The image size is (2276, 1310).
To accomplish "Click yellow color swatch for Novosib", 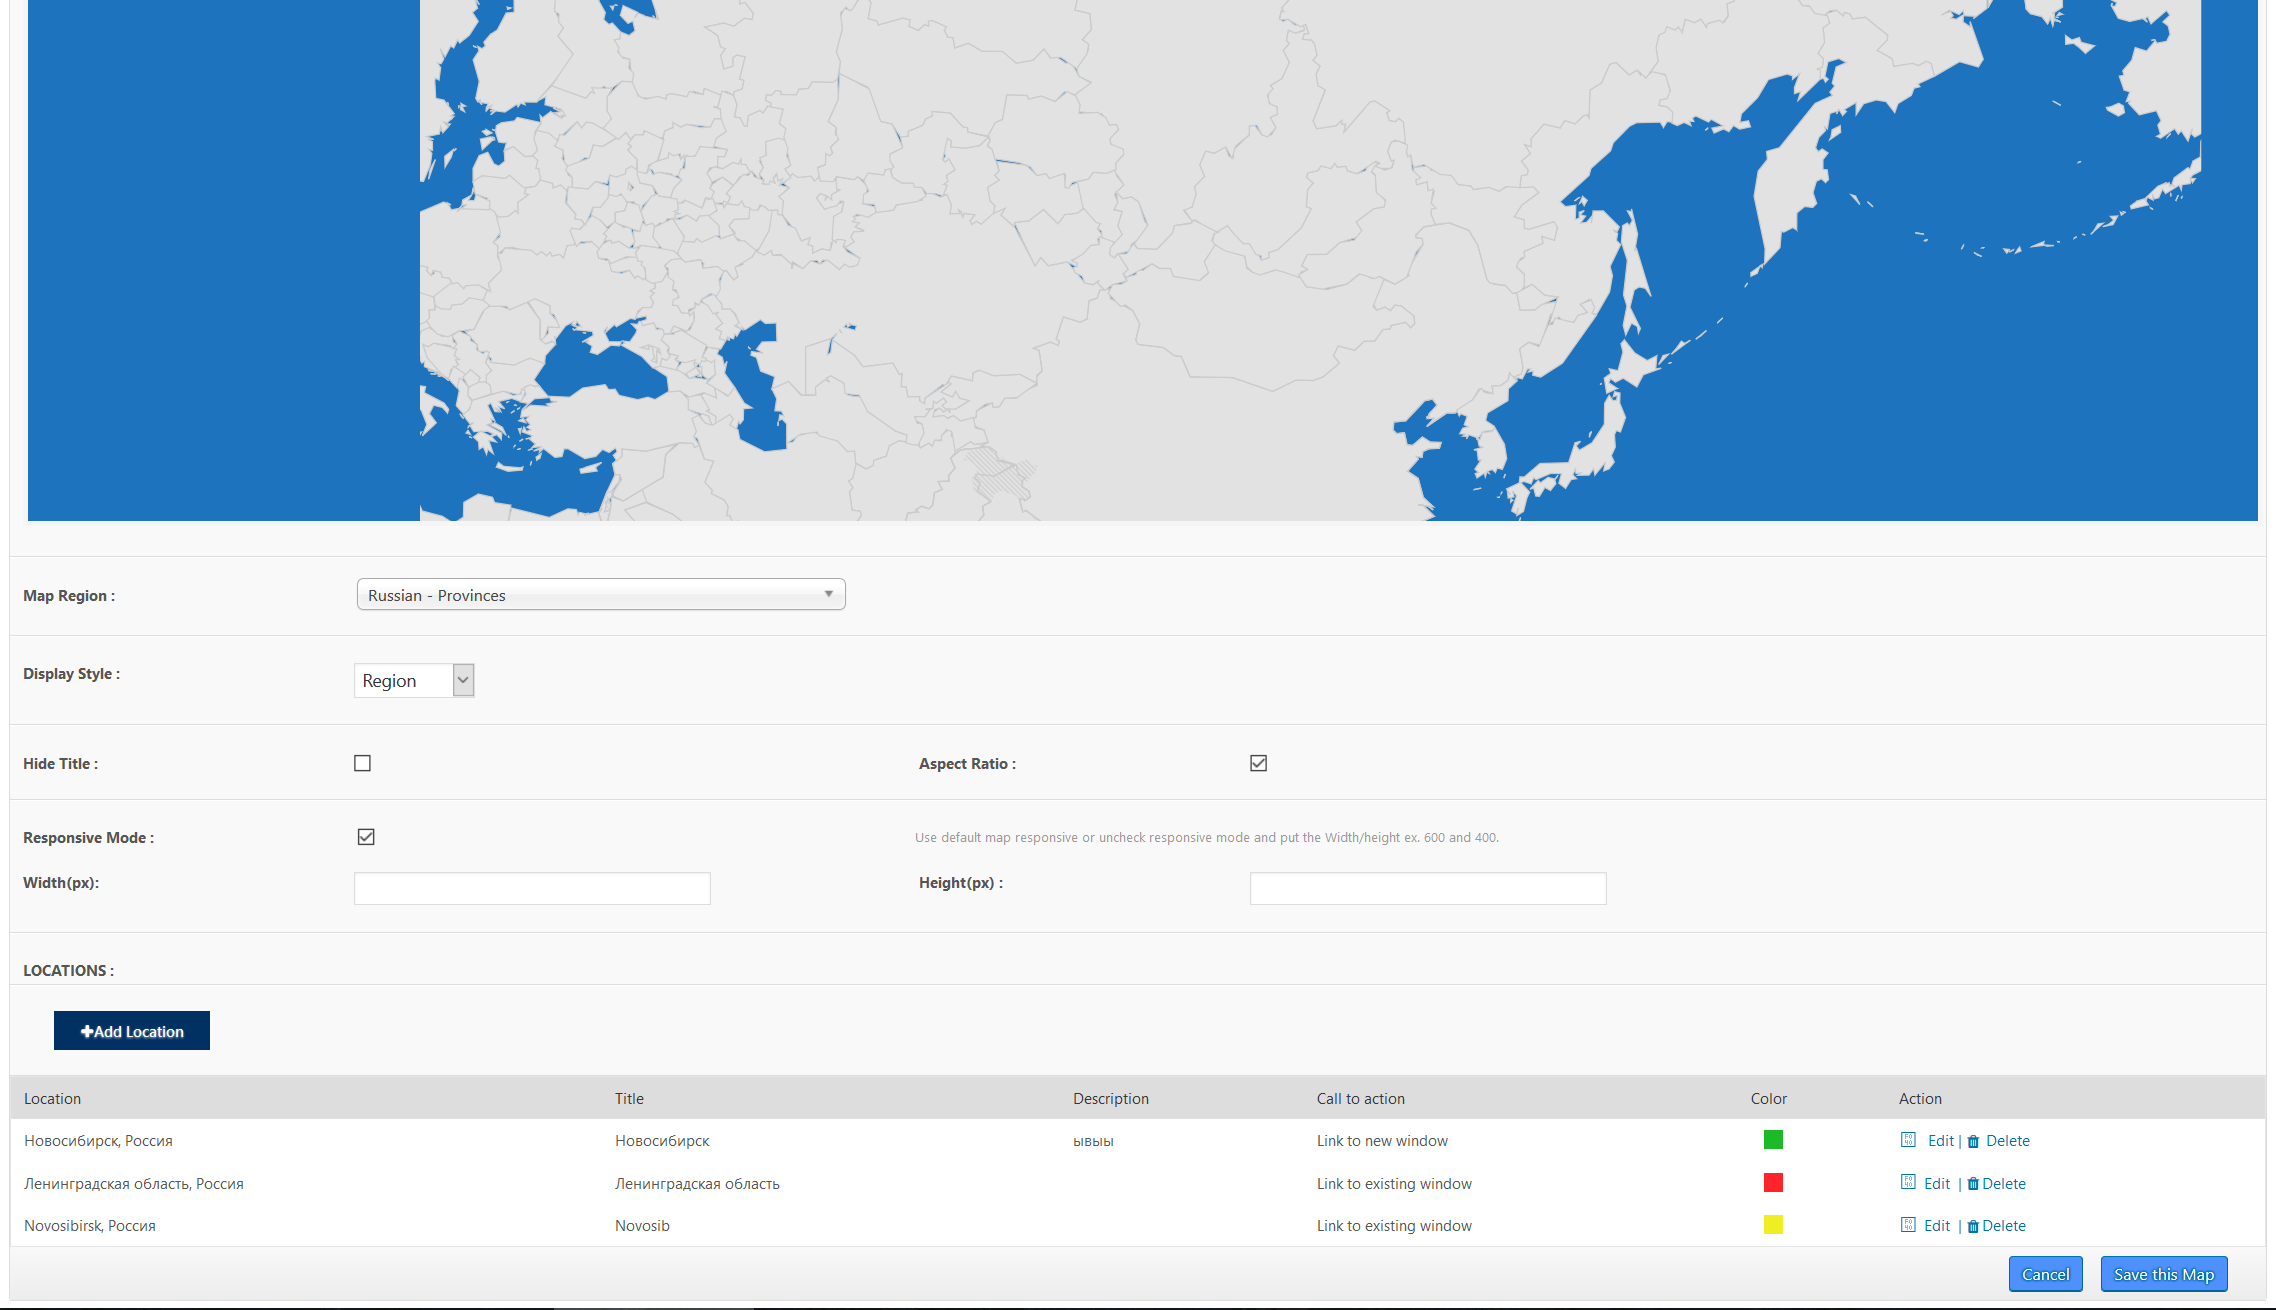I will [x=1773, y=1225].
